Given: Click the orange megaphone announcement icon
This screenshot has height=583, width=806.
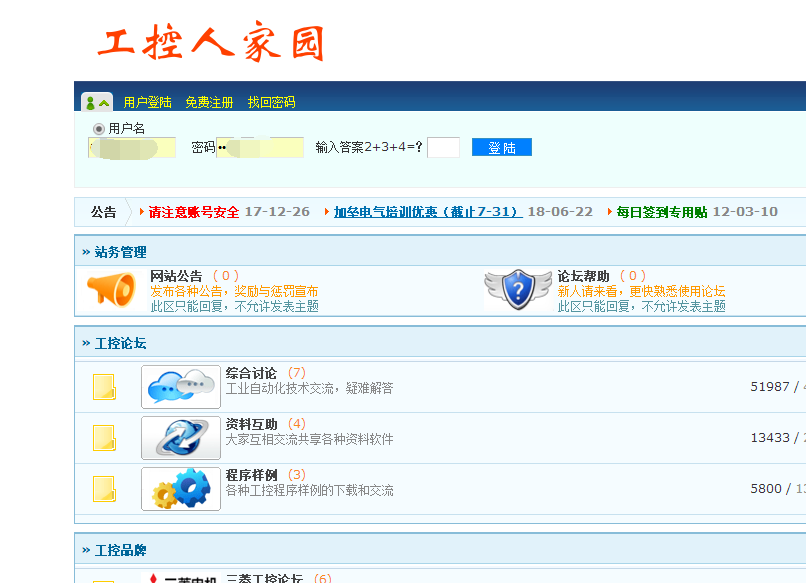Looking at the screenshot, I should point(111,289).
